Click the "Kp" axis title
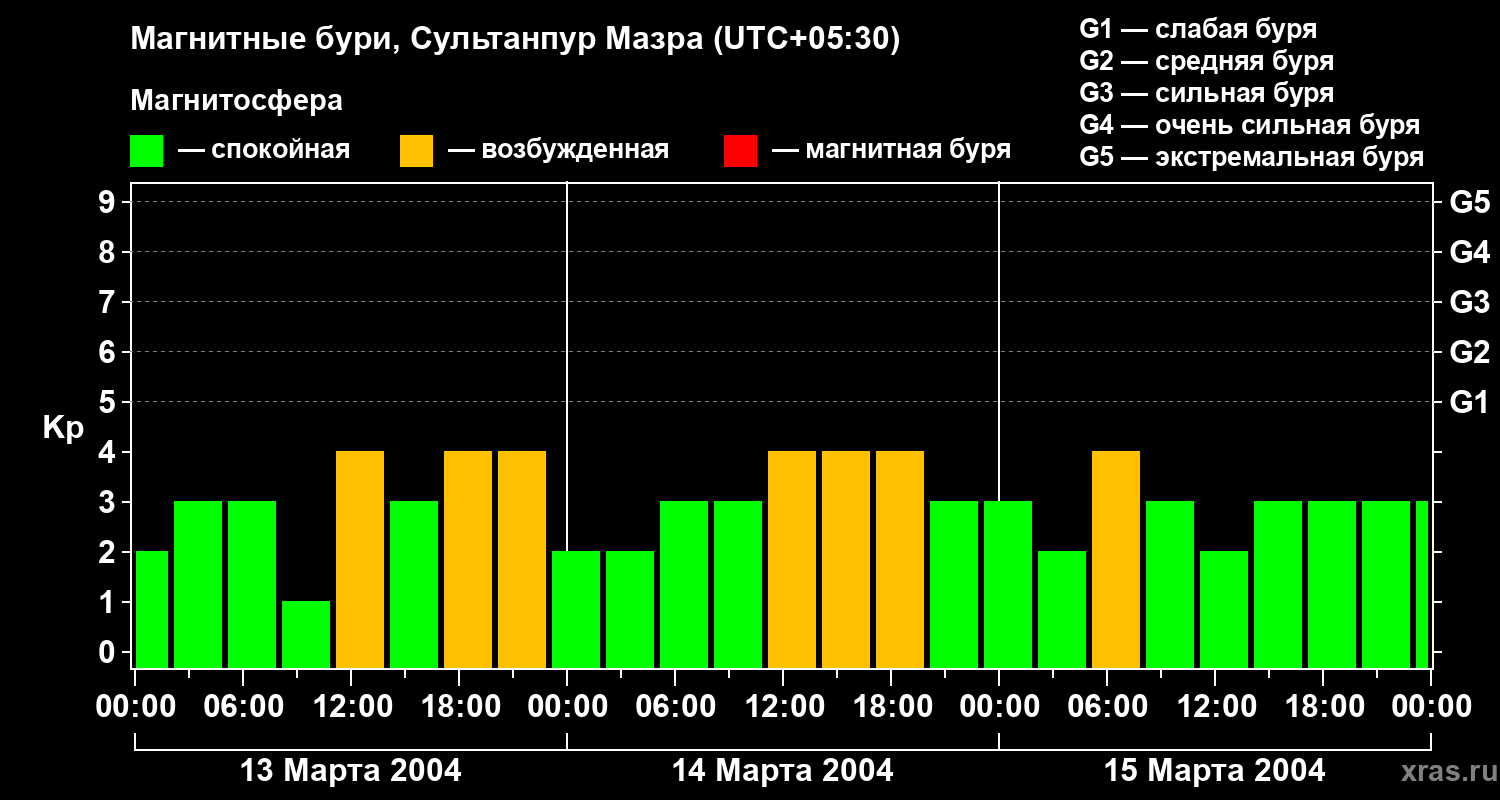 click(64, 428)
